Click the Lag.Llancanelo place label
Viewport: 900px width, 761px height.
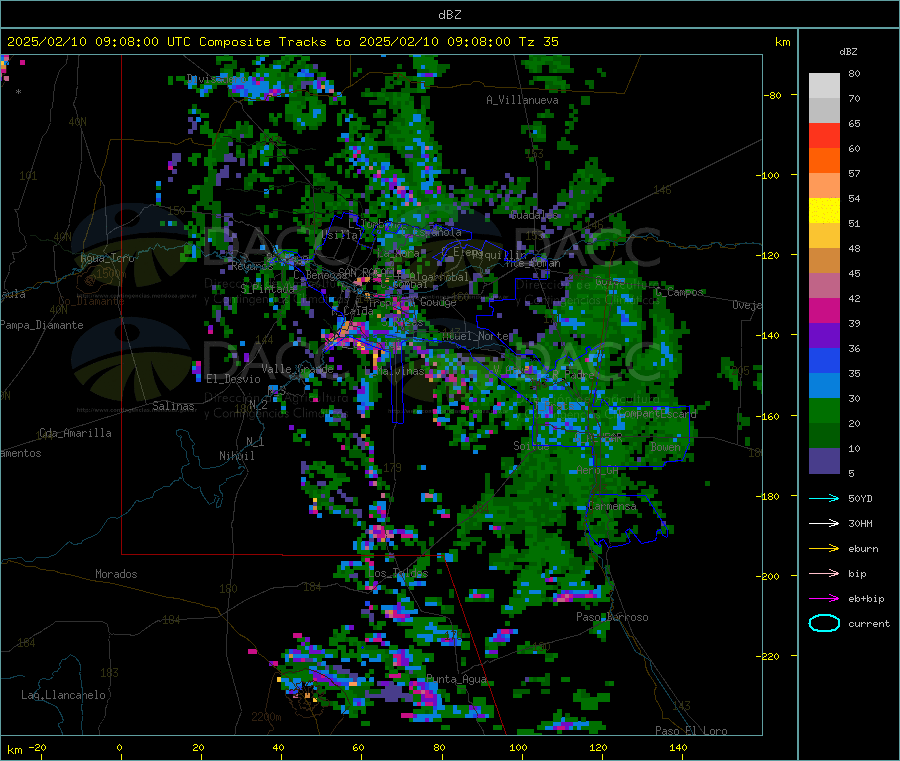point(63,695)
